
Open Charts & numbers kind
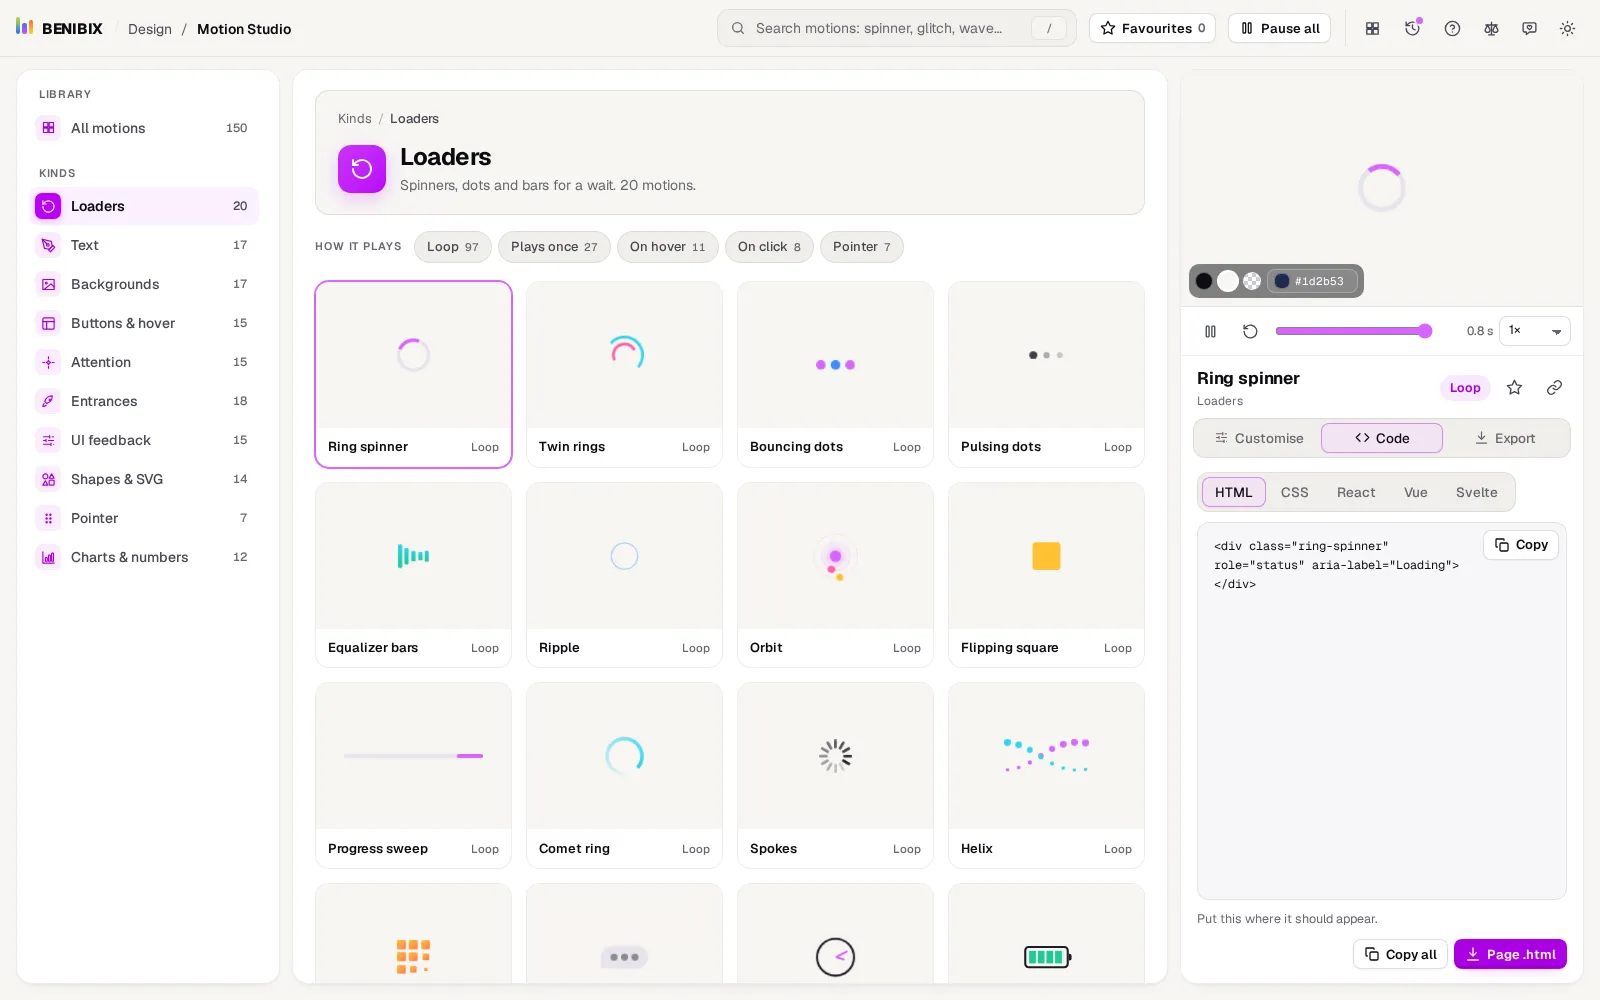145,557
